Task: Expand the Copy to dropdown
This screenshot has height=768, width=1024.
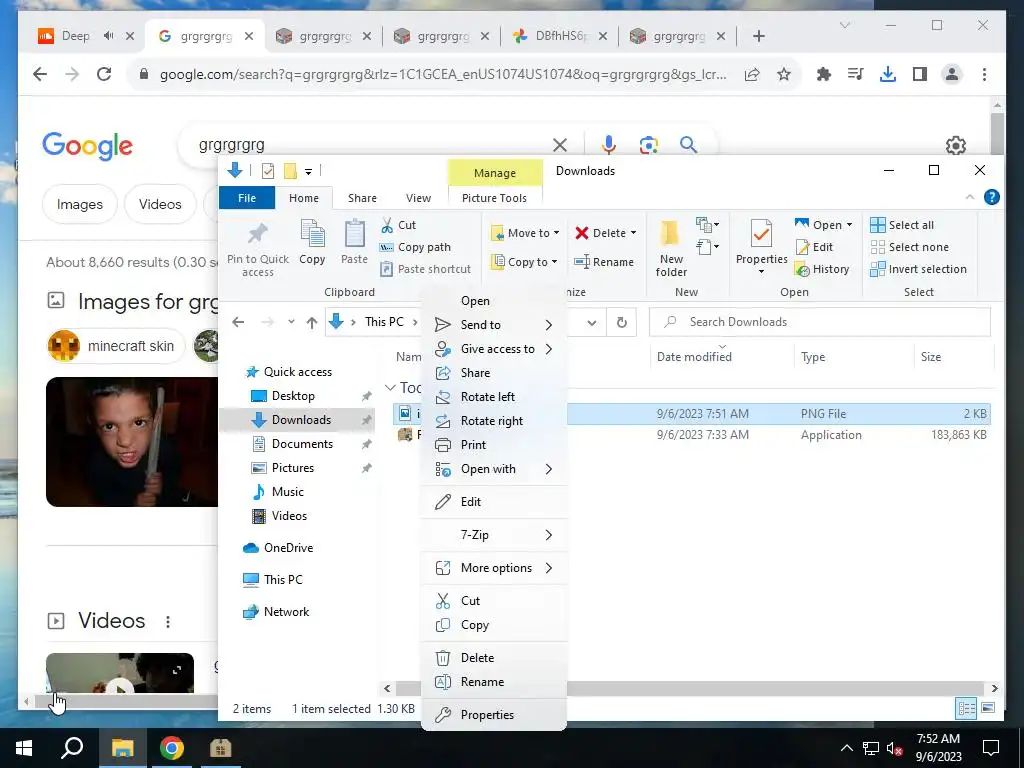Action: click(x=554, y=262)
